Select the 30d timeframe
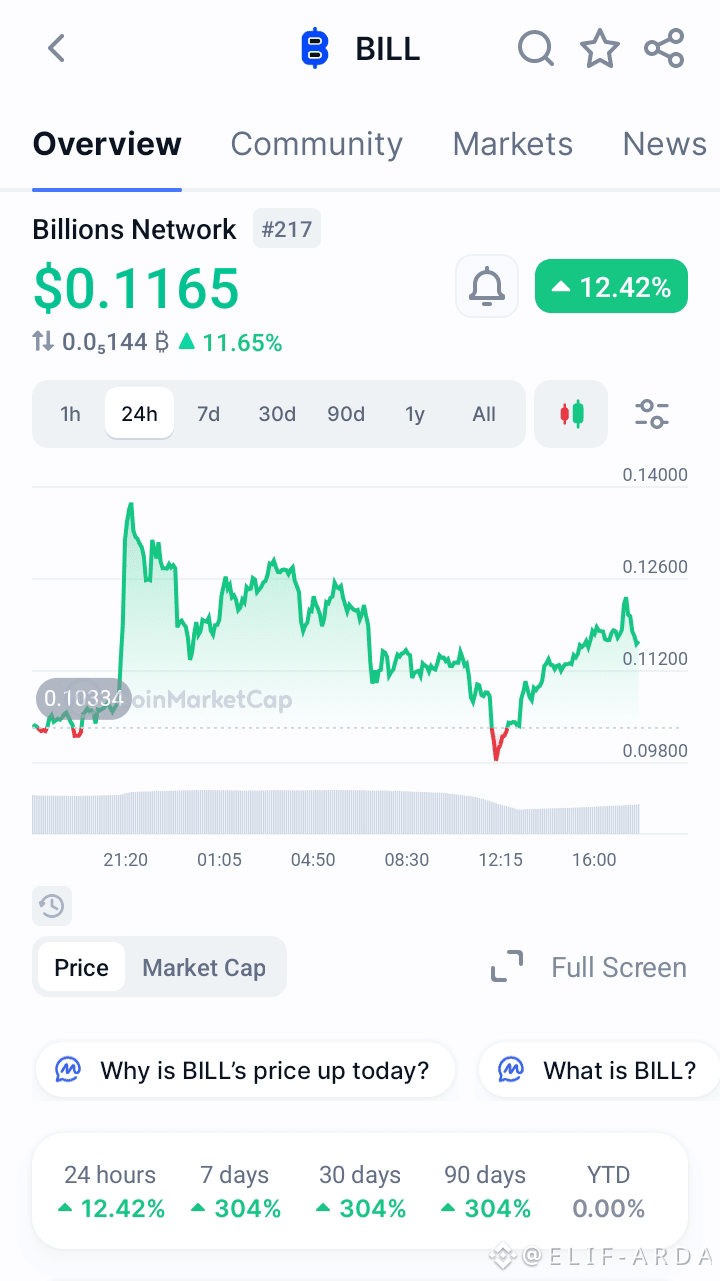The height and width of the screenshot is (1281, 720). click(x=277, y=414)
